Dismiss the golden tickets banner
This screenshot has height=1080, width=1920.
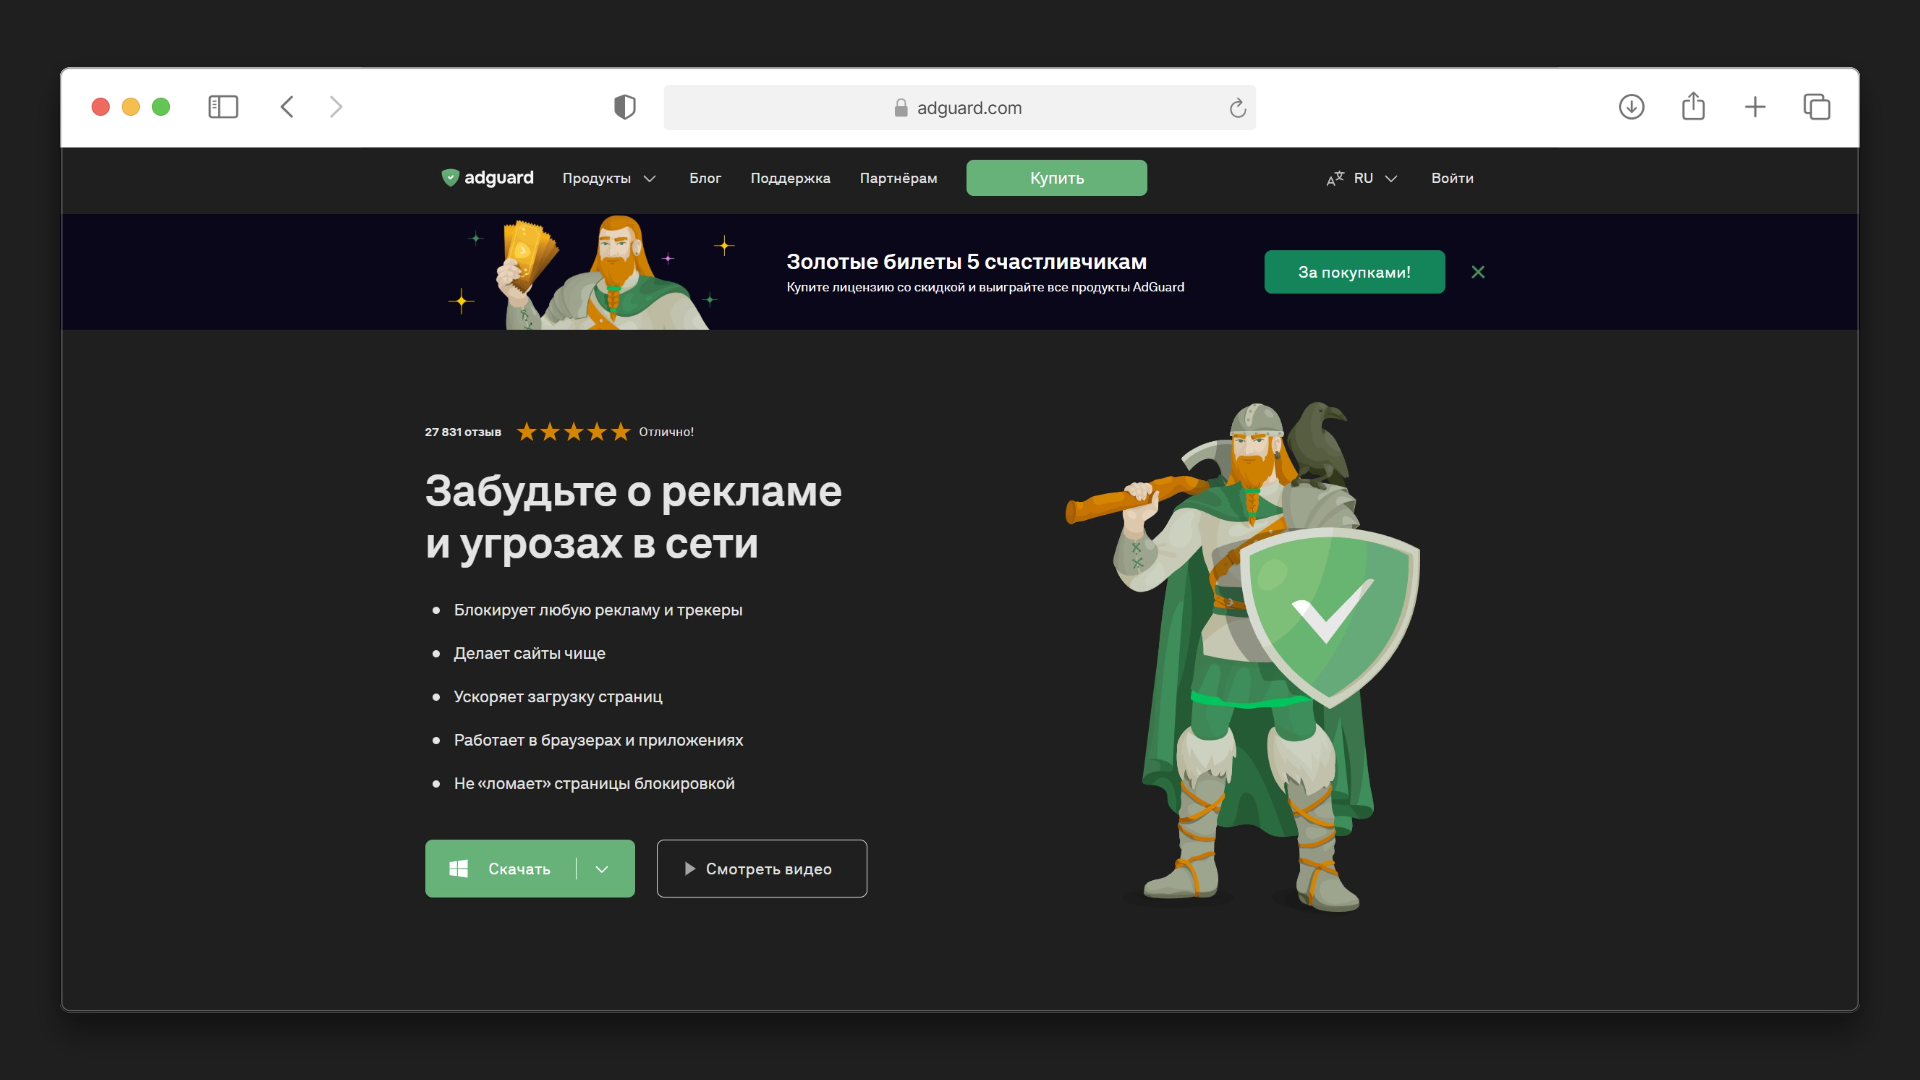coord(1478,271)
